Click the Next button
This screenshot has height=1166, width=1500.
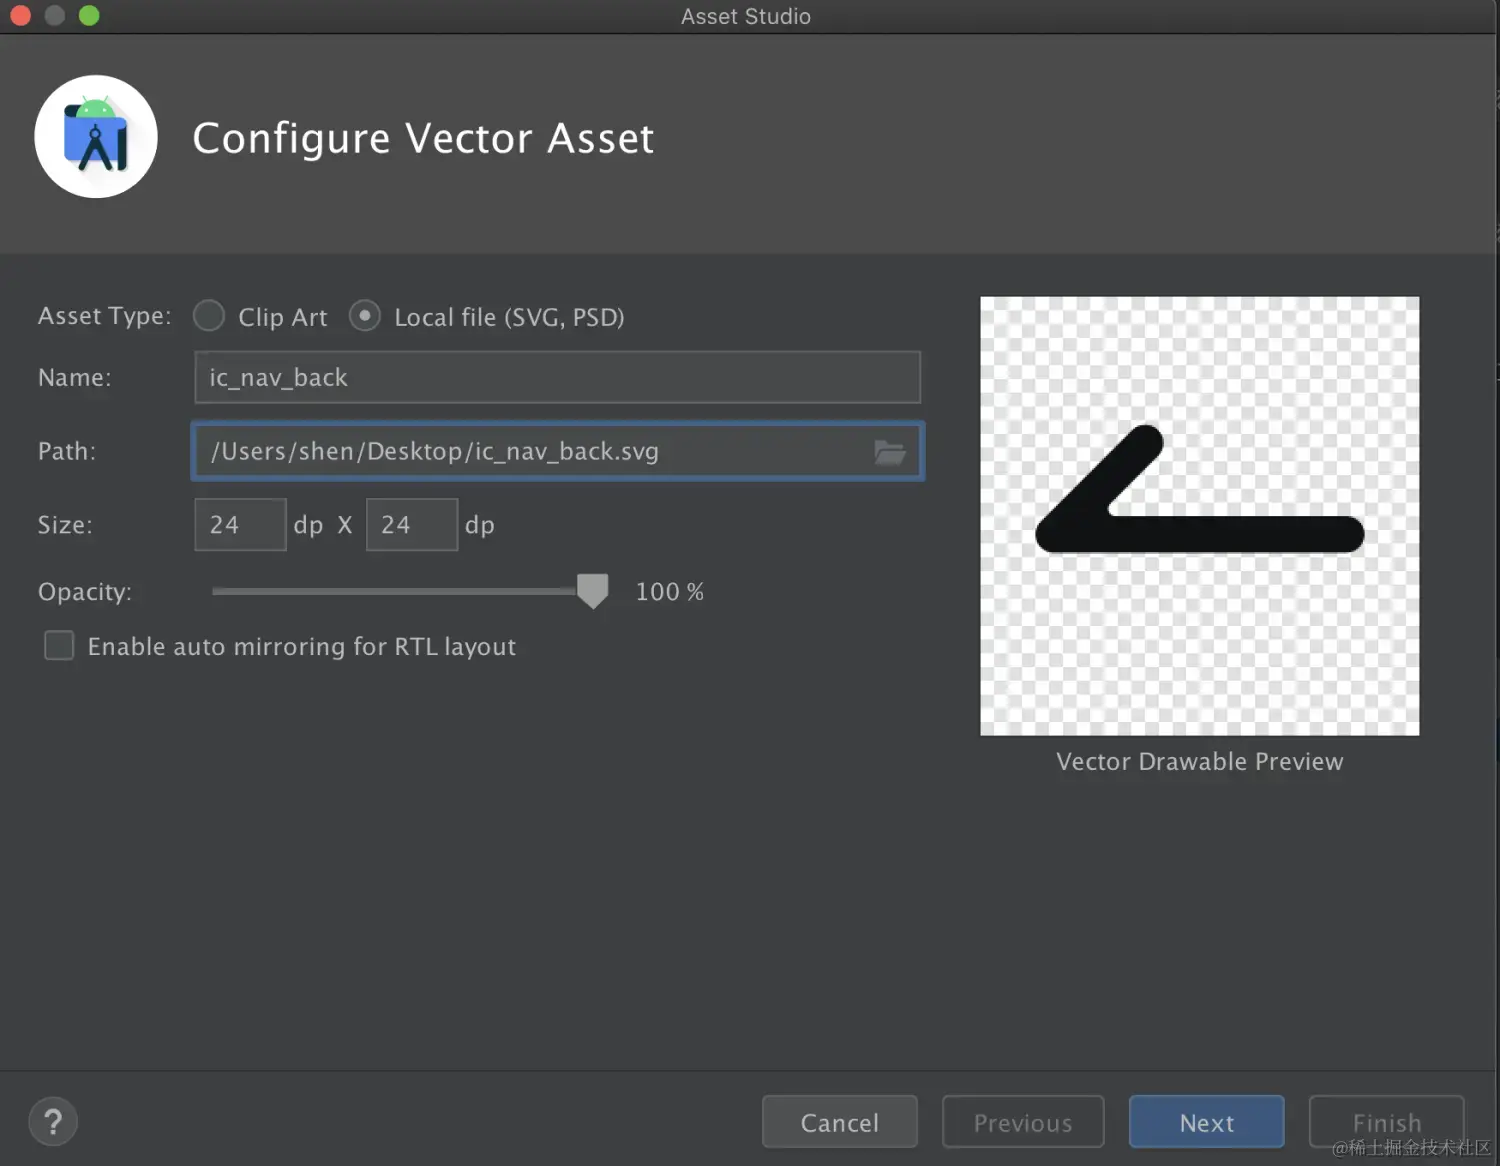click(1207, 1122)
